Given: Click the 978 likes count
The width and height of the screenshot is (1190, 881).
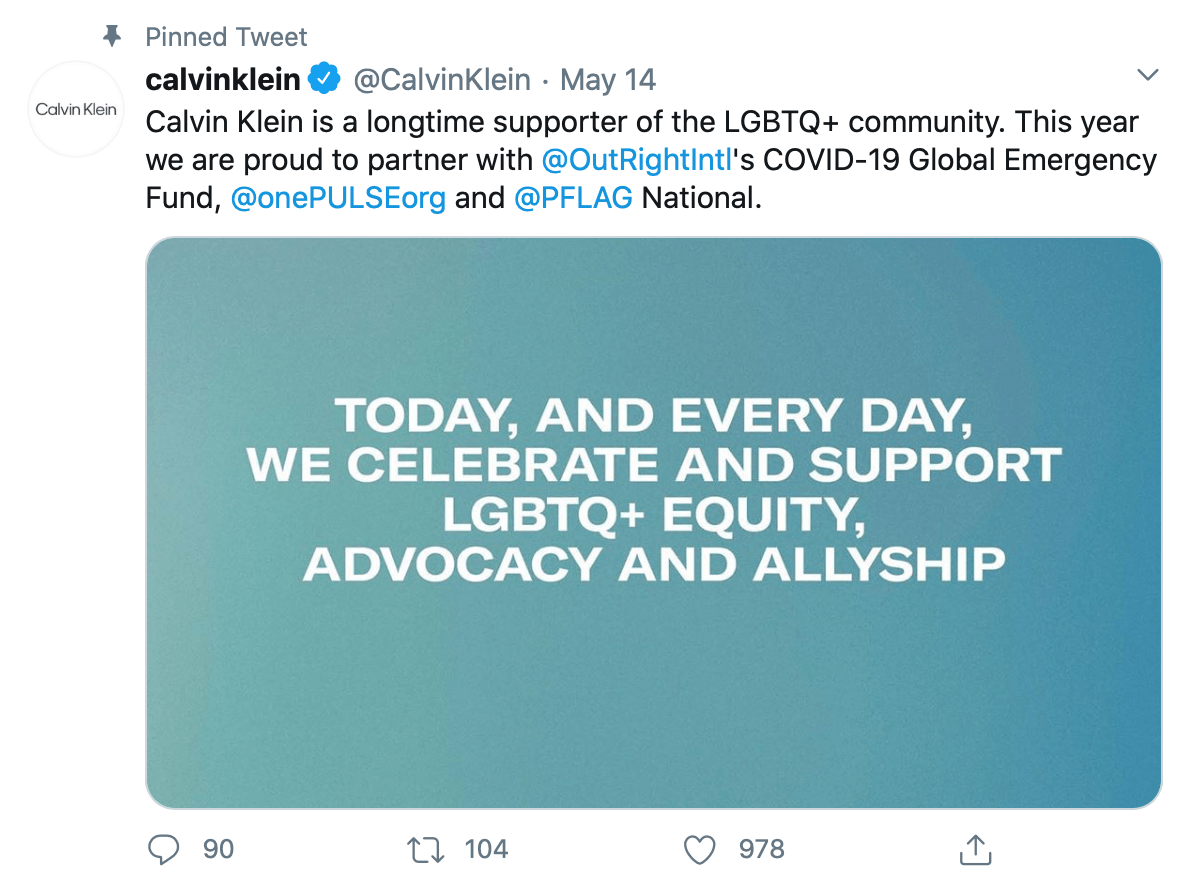Looking at the screenshot, I should pyautogui.click(x=762, y=849).
